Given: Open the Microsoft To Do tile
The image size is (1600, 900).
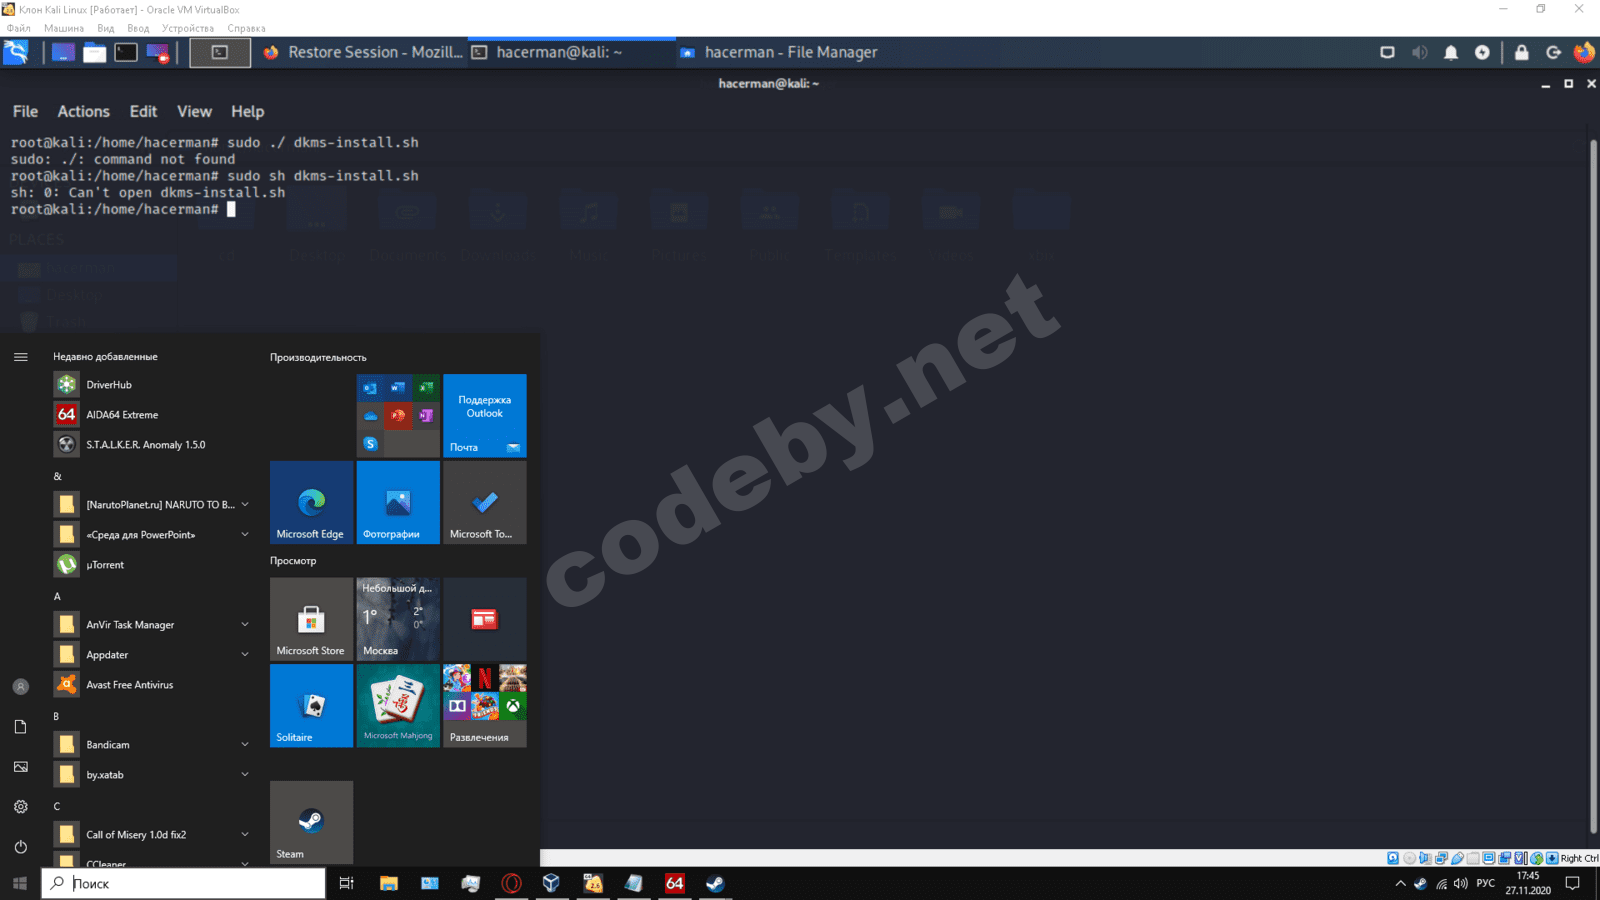Looking at the screenshot, I should 485,502.
